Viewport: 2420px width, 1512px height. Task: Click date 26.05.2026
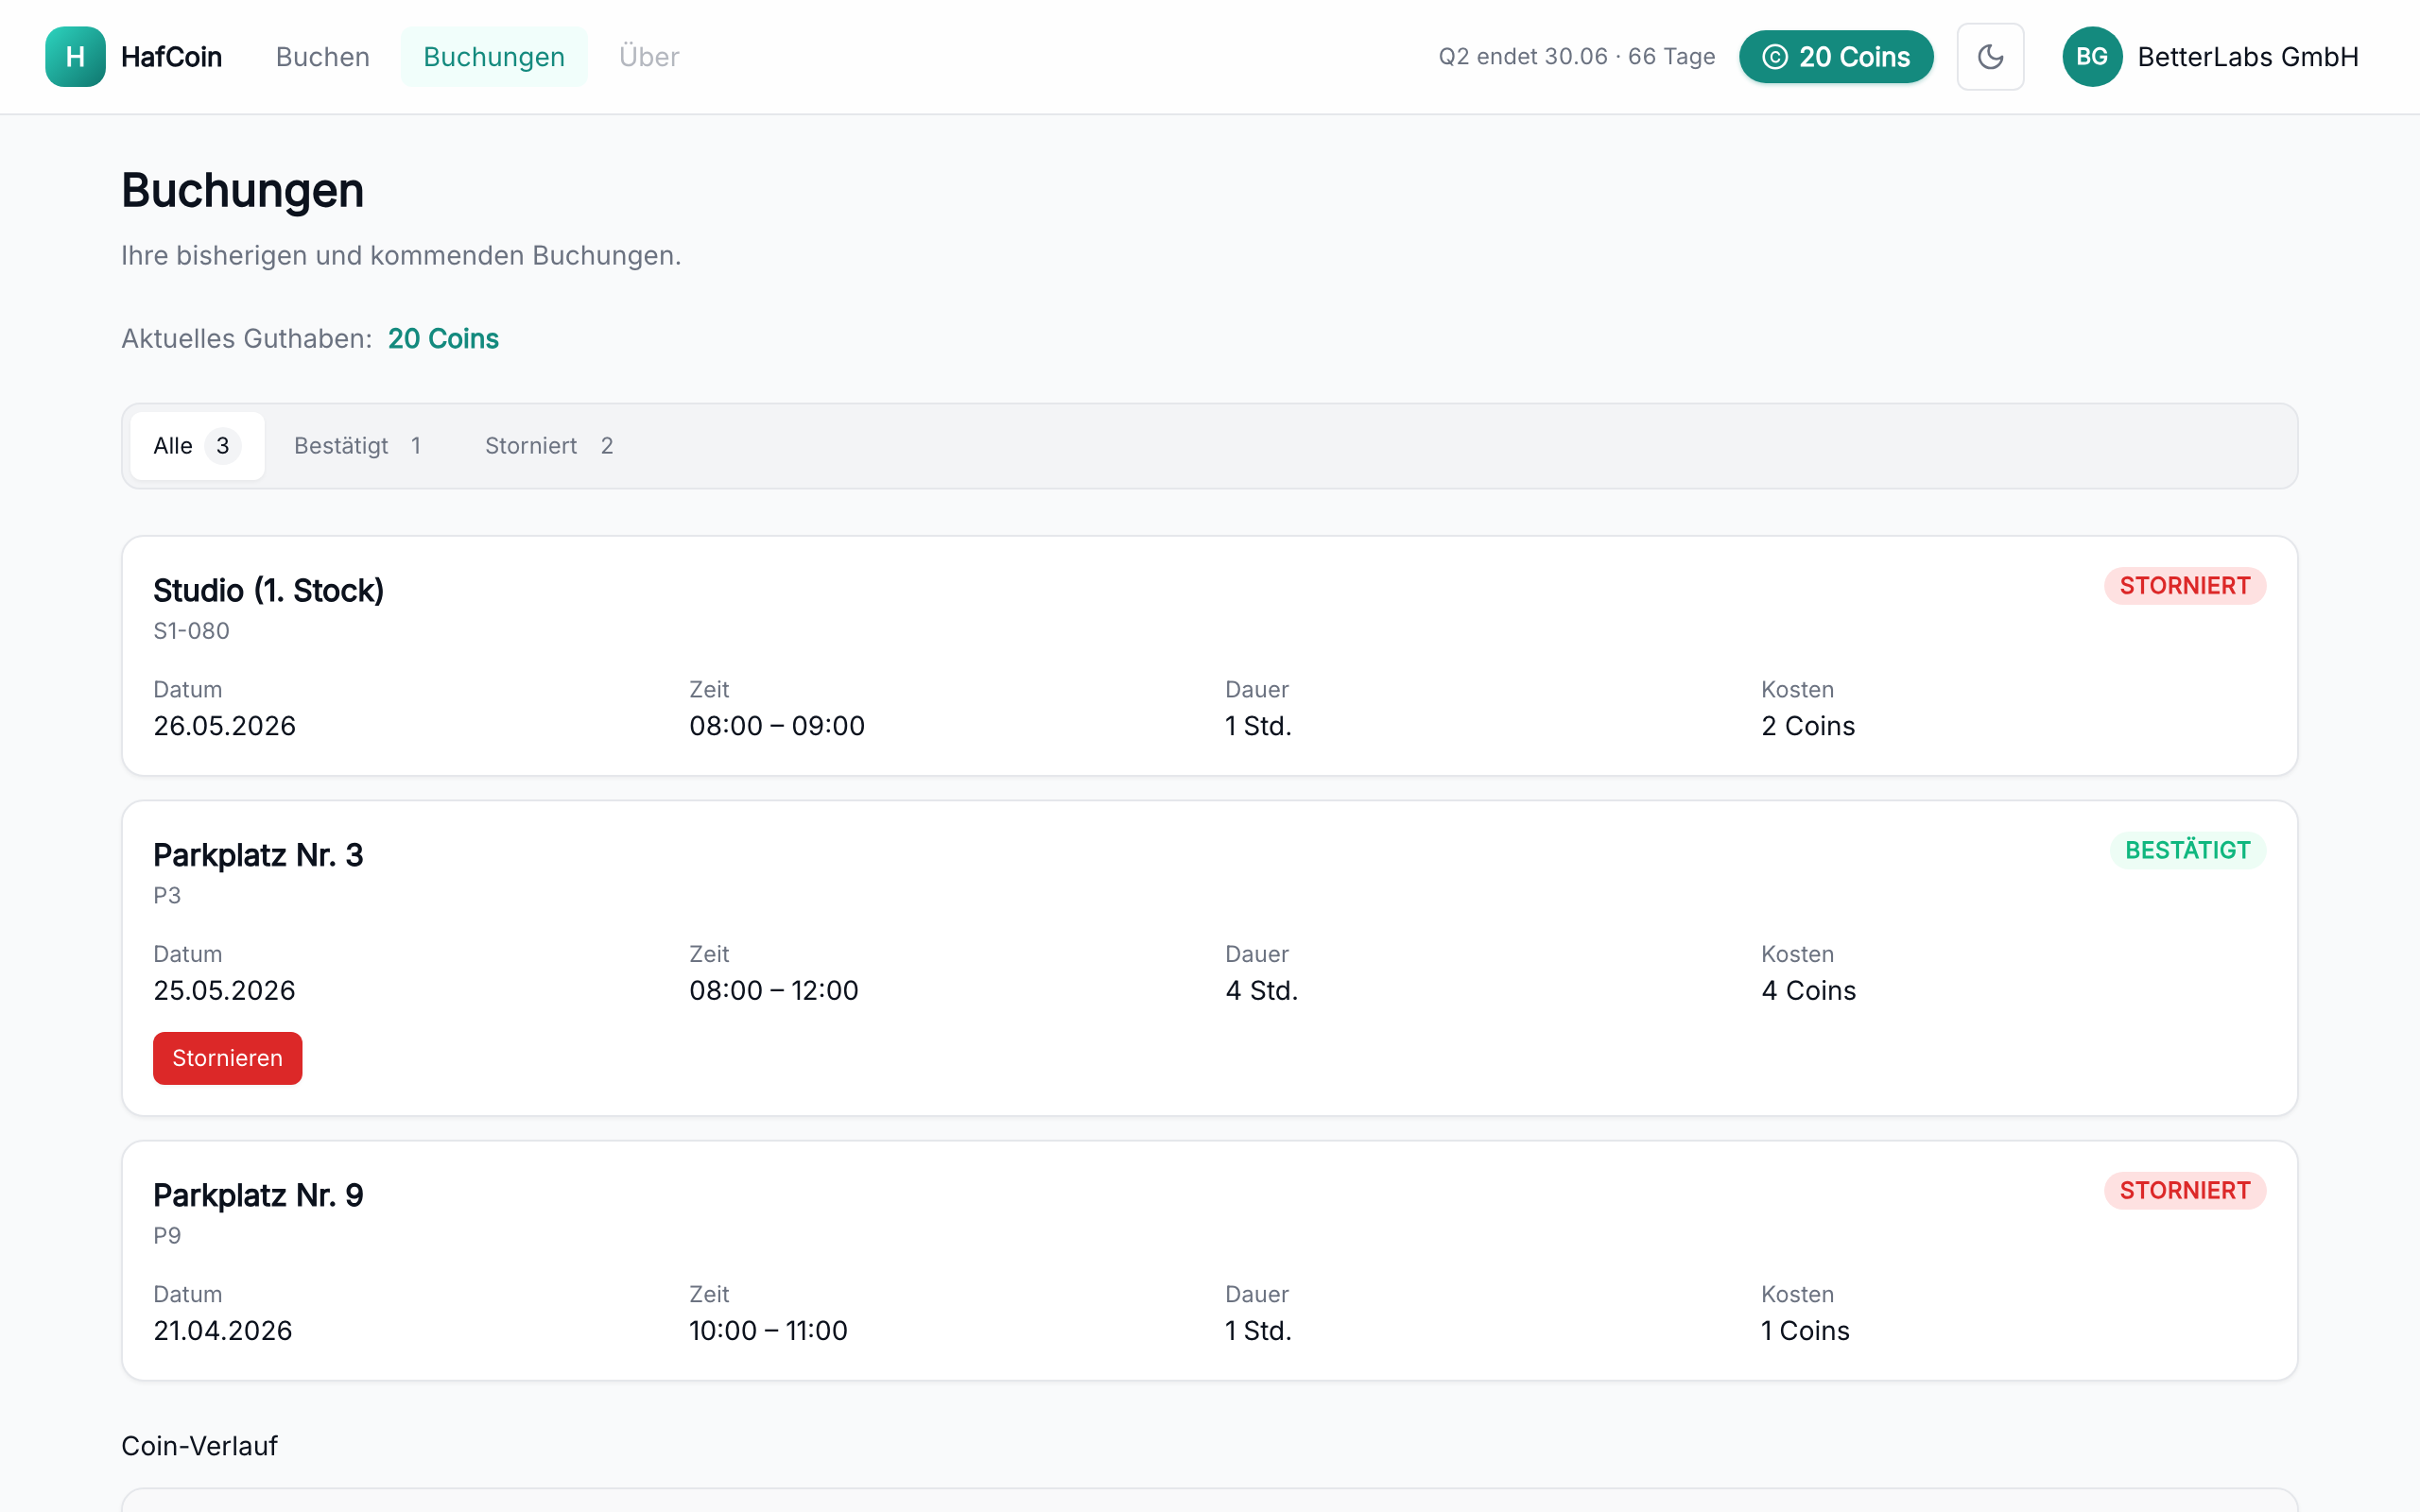[x=224, y=726]
